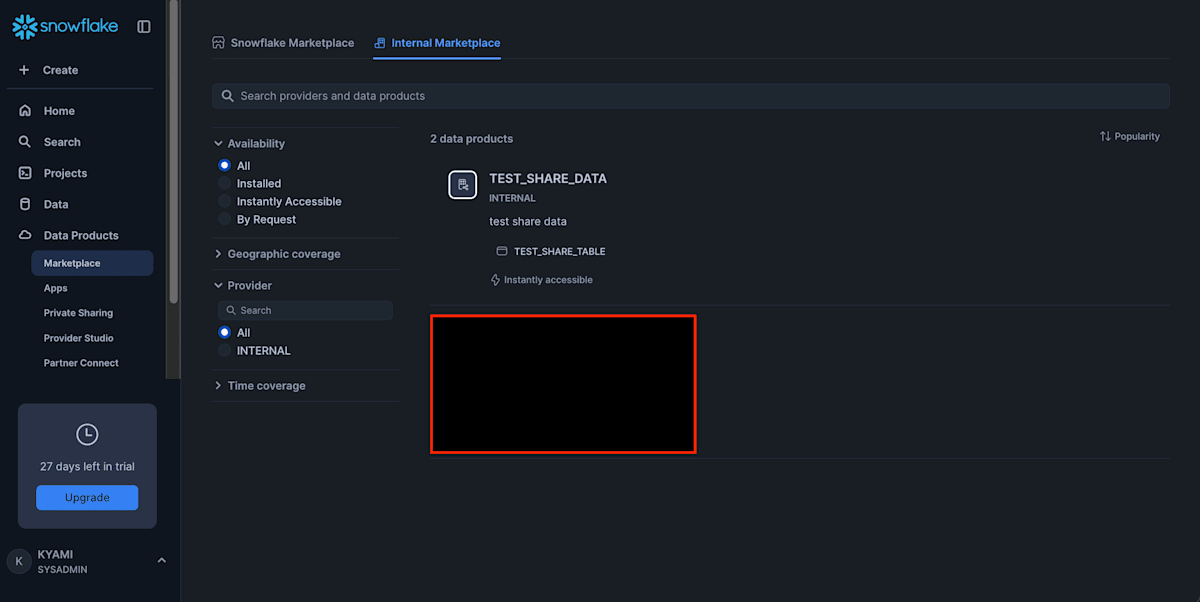Click the Create button label
1200x602 pixels.
(x=60, y=70)
